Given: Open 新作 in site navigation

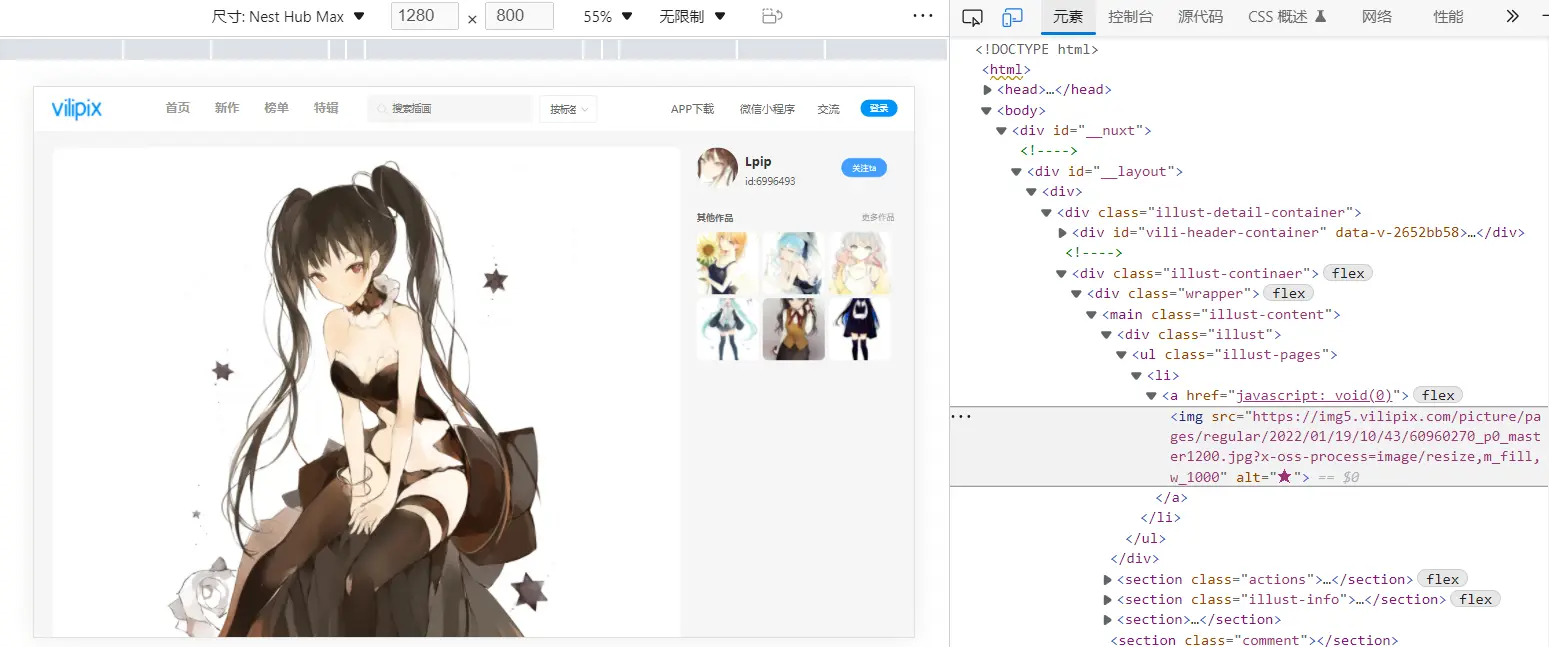Looking at the screenshot, I should point(227,108).
